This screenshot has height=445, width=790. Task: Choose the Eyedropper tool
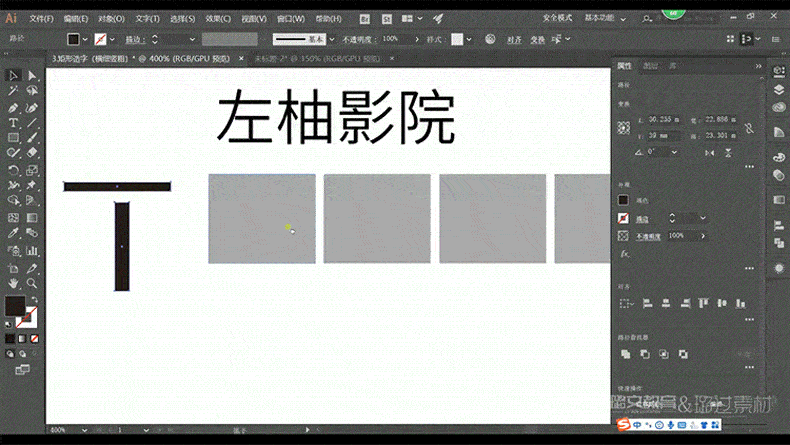coord(13,233)
